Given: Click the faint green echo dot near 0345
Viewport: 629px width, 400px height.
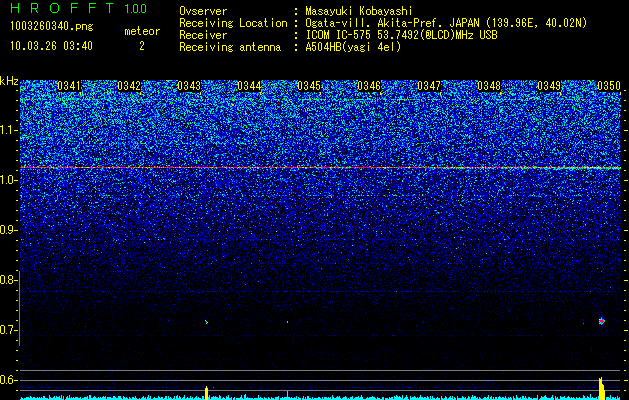Looking at the screenshot, I should click(x=288, y=322).
